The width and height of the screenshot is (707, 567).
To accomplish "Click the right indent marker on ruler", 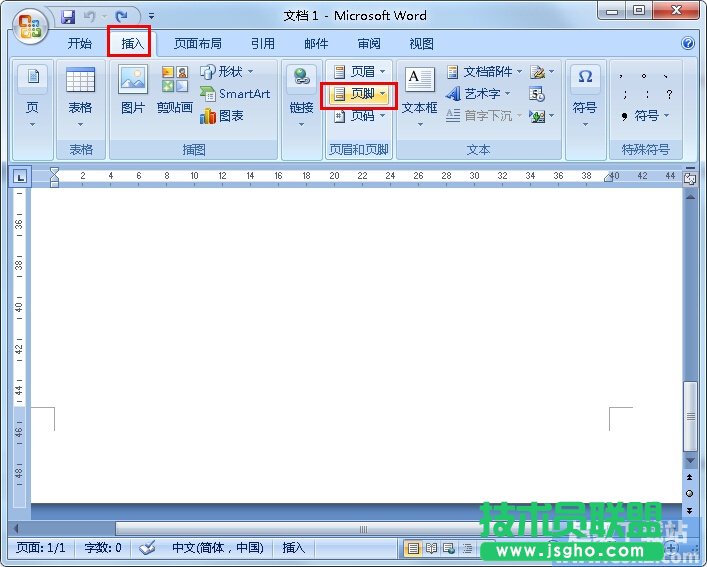I will point(608,178).
